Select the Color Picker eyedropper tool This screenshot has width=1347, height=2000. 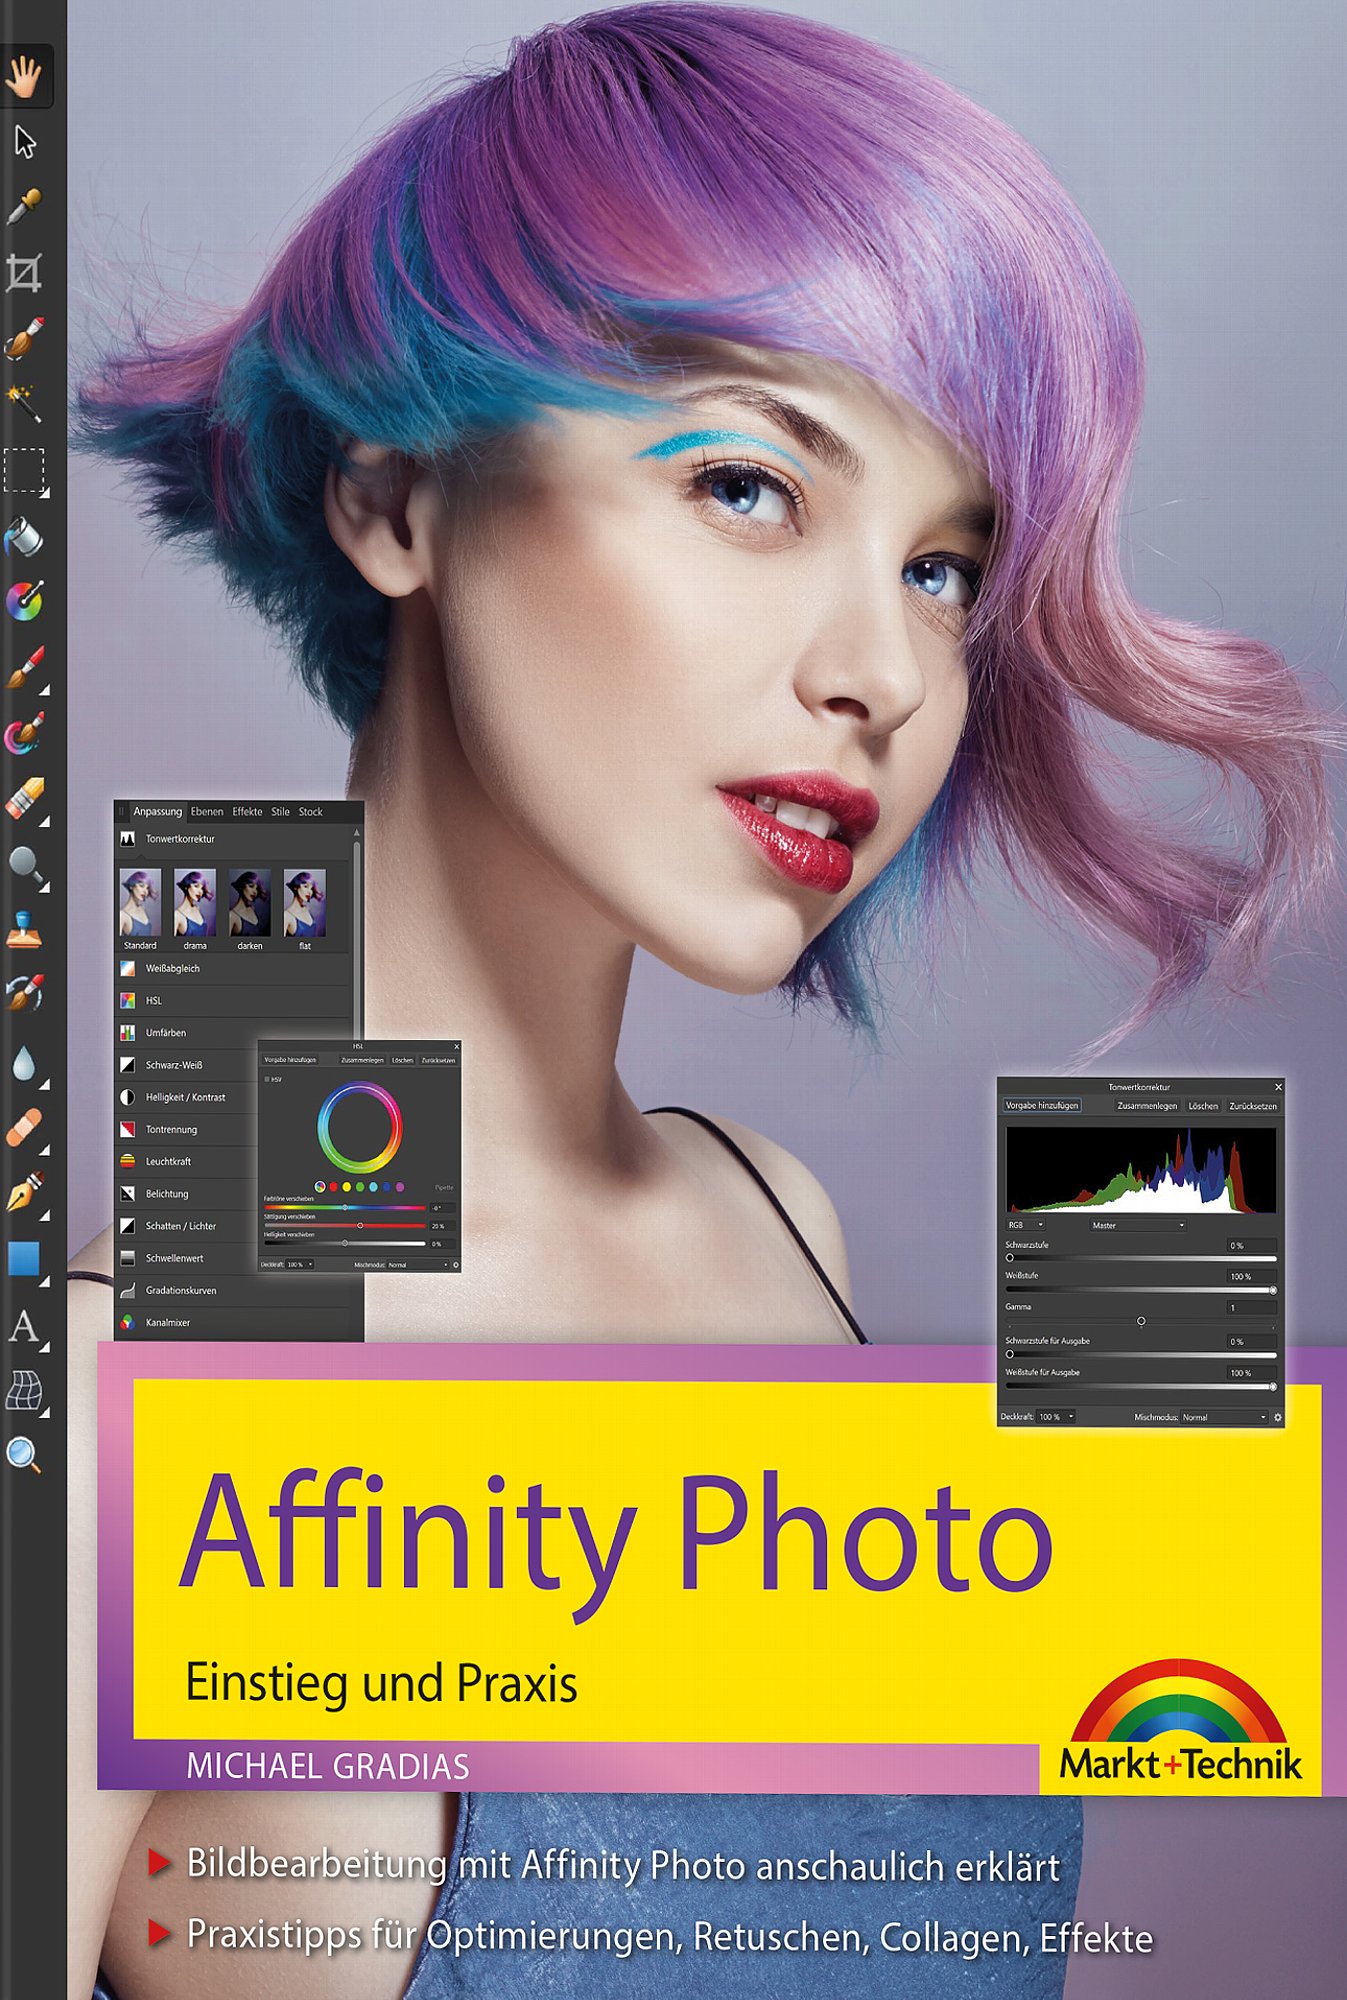(x=24, y=207)
